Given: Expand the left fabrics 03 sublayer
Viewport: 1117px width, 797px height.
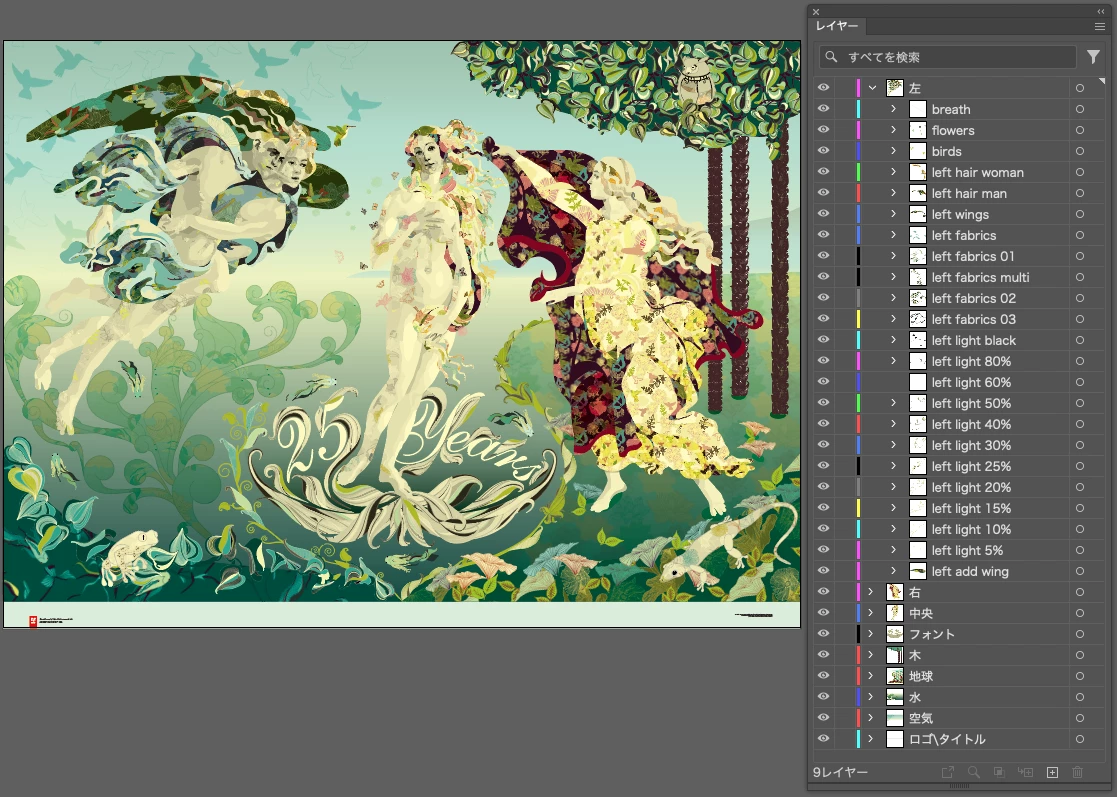Looking at the screenshot, I should coord(893,318).
